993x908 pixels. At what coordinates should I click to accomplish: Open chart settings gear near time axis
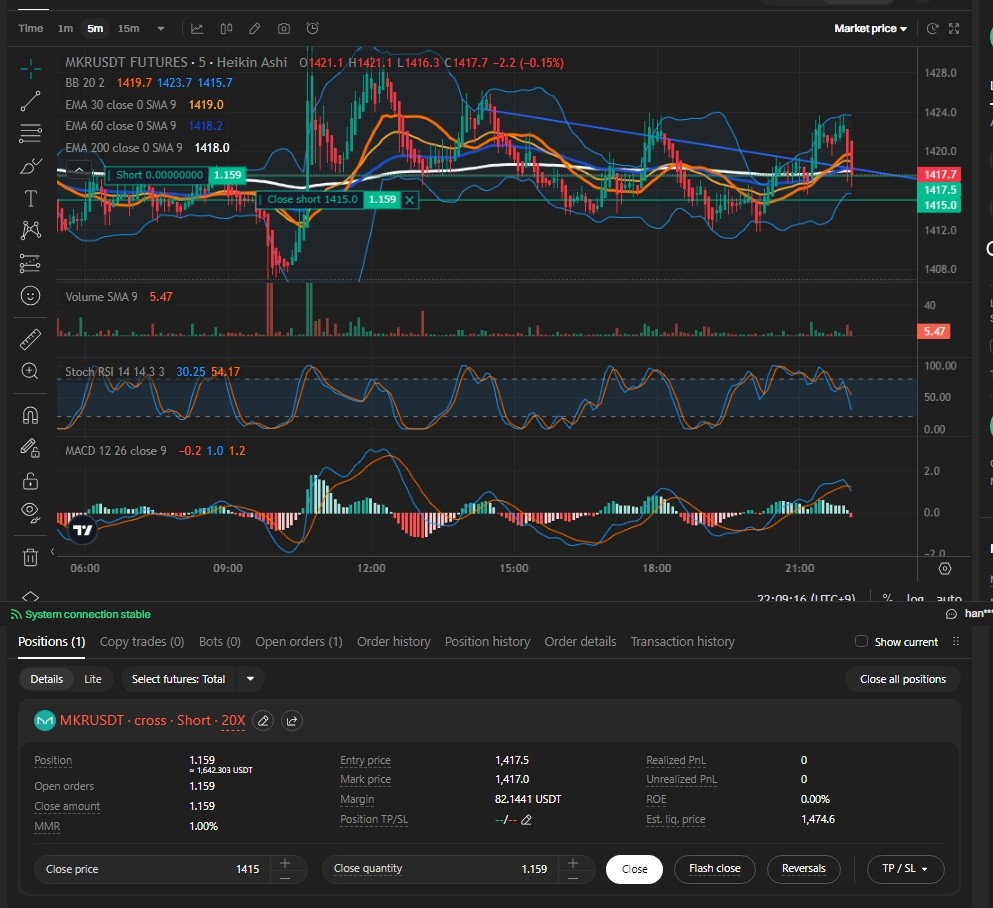pyautogui.click(x=945, y=569)
